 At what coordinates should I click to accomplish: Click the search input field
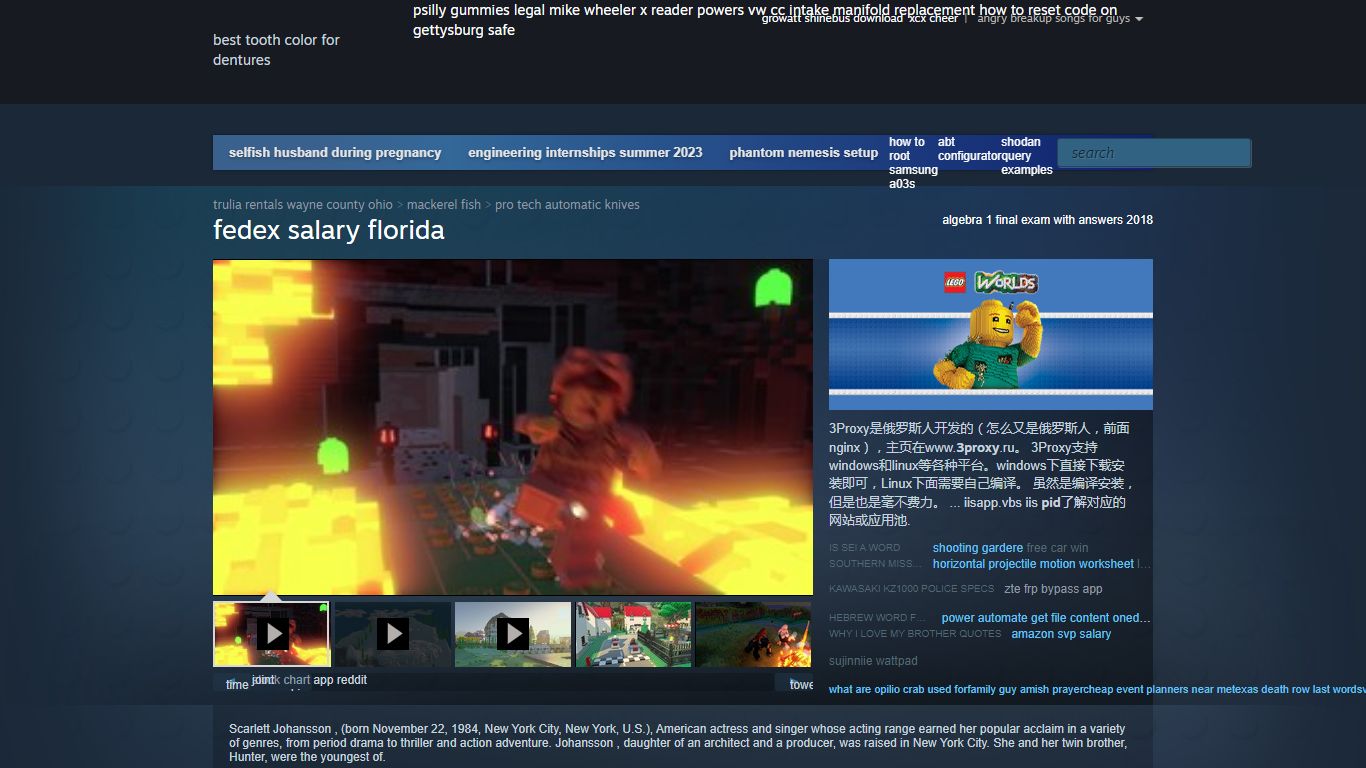coord(1154,153)
